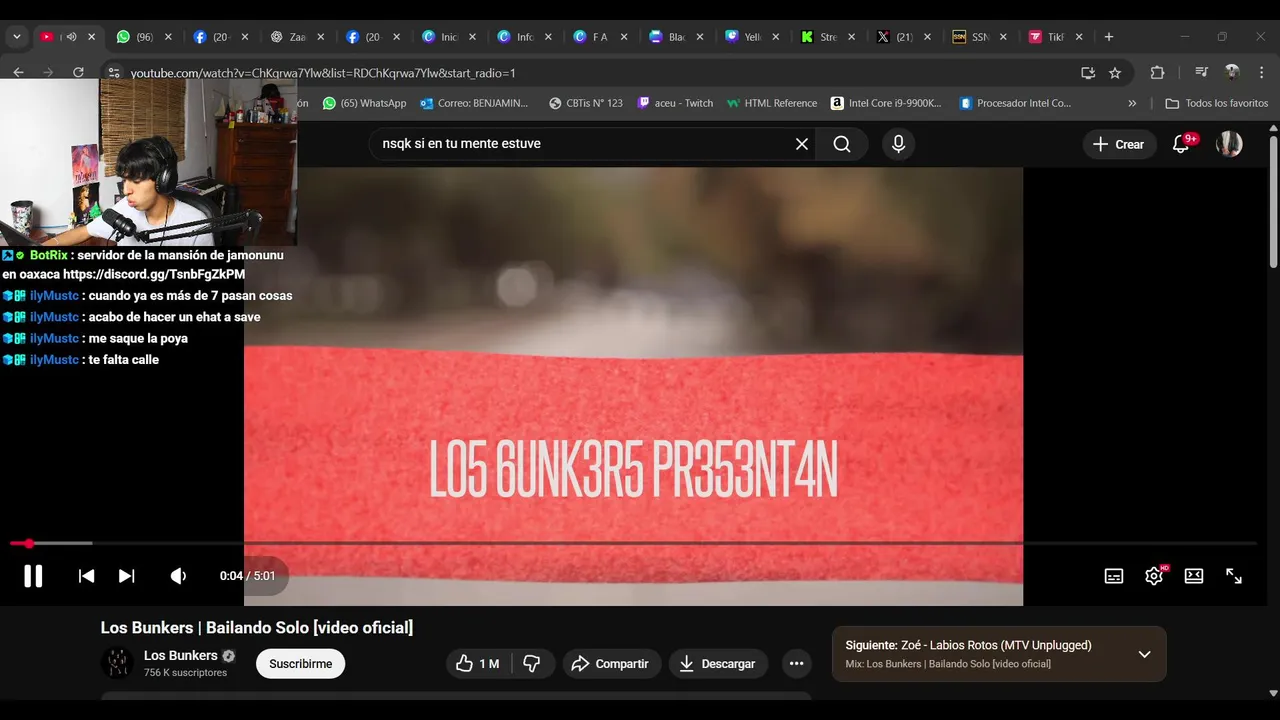Viewport: 1280px width, 720px height.
Task: Switch to the Inic tab
Action: [449, 37]
